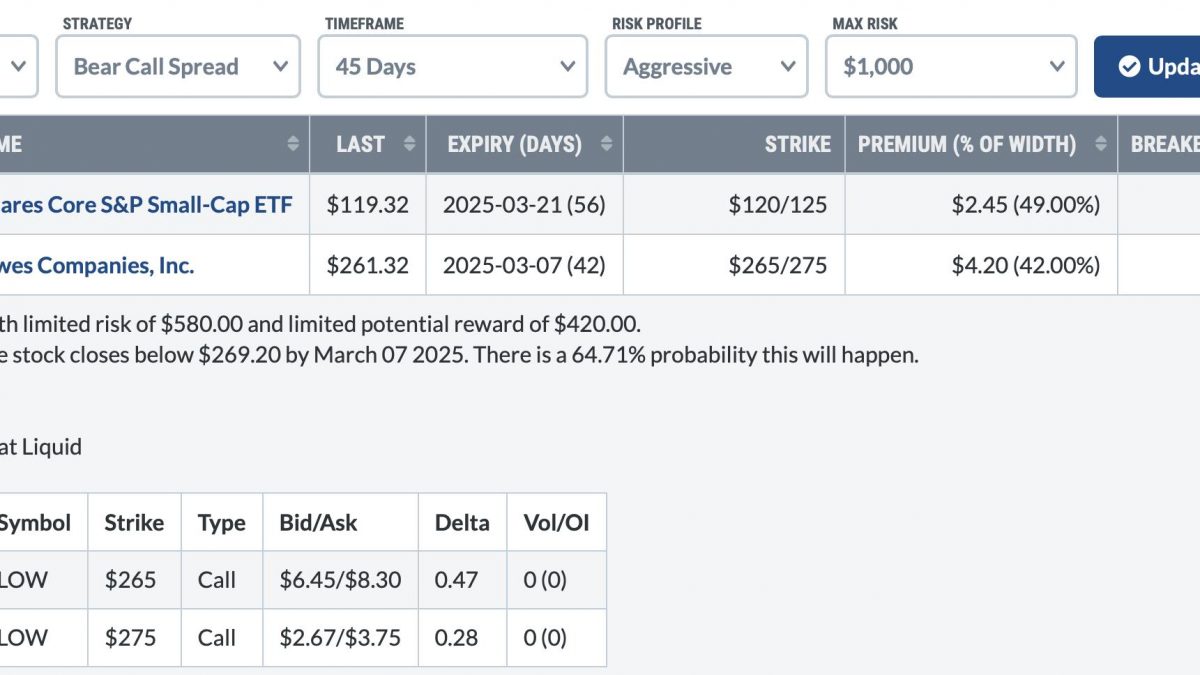Viewport: 1200px width, 675px height.
Task: Select the $275 Call strike row cell
Action: point(134,638)
